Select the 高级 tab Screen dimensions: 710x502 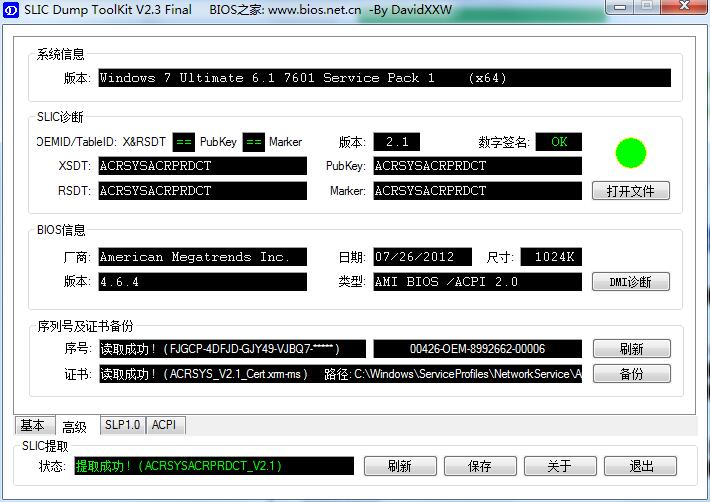coord(75,426)
